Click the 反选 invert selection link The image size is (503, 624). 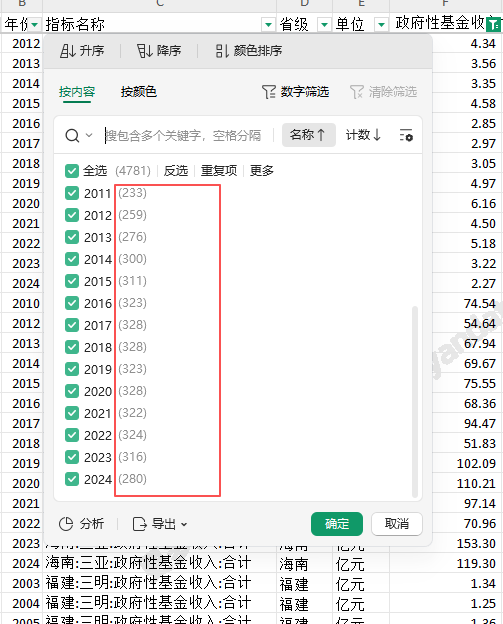tap(176, 171)
